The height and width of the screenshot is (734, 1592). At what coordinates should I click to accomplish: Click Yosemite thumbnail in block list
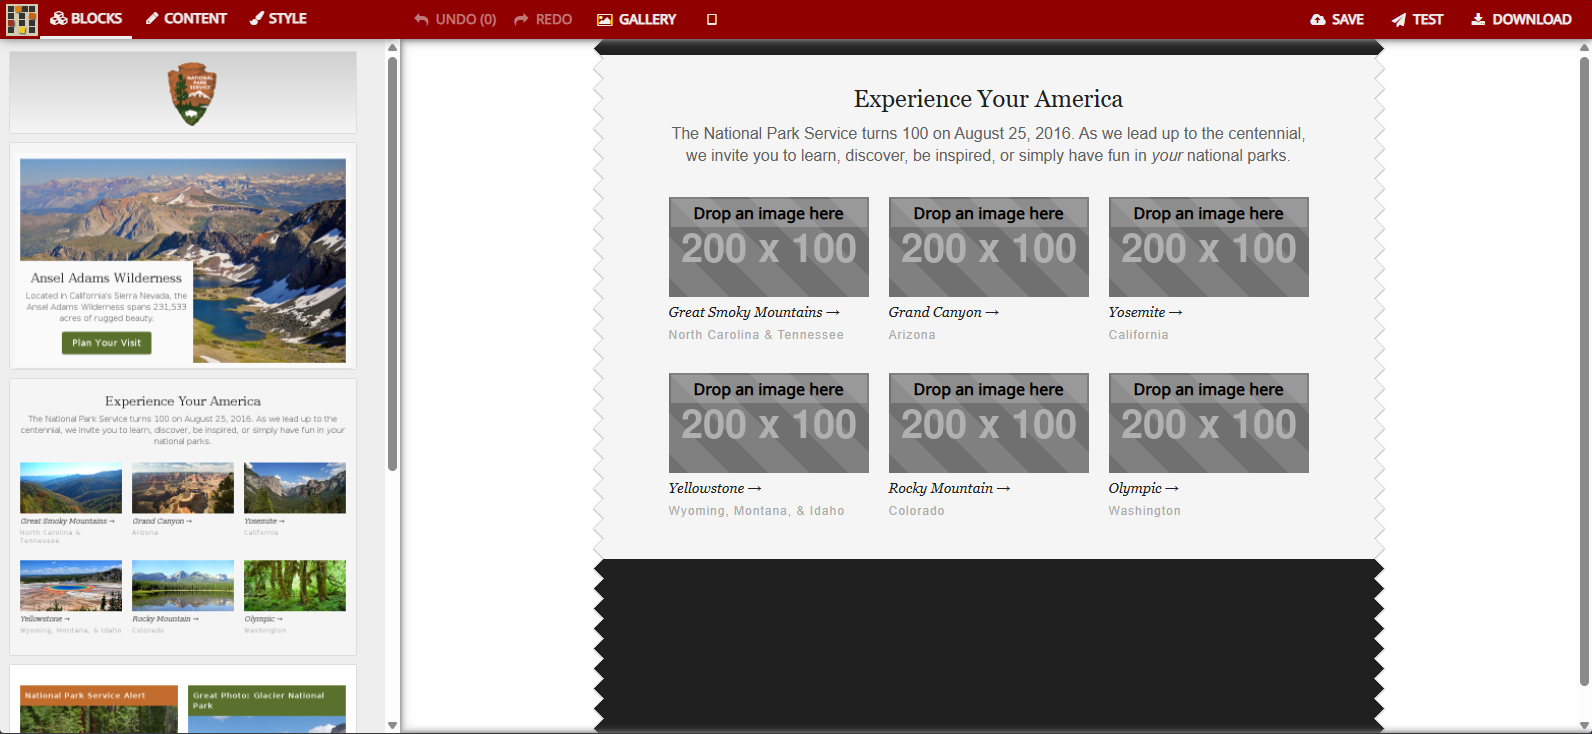[295, 488]
